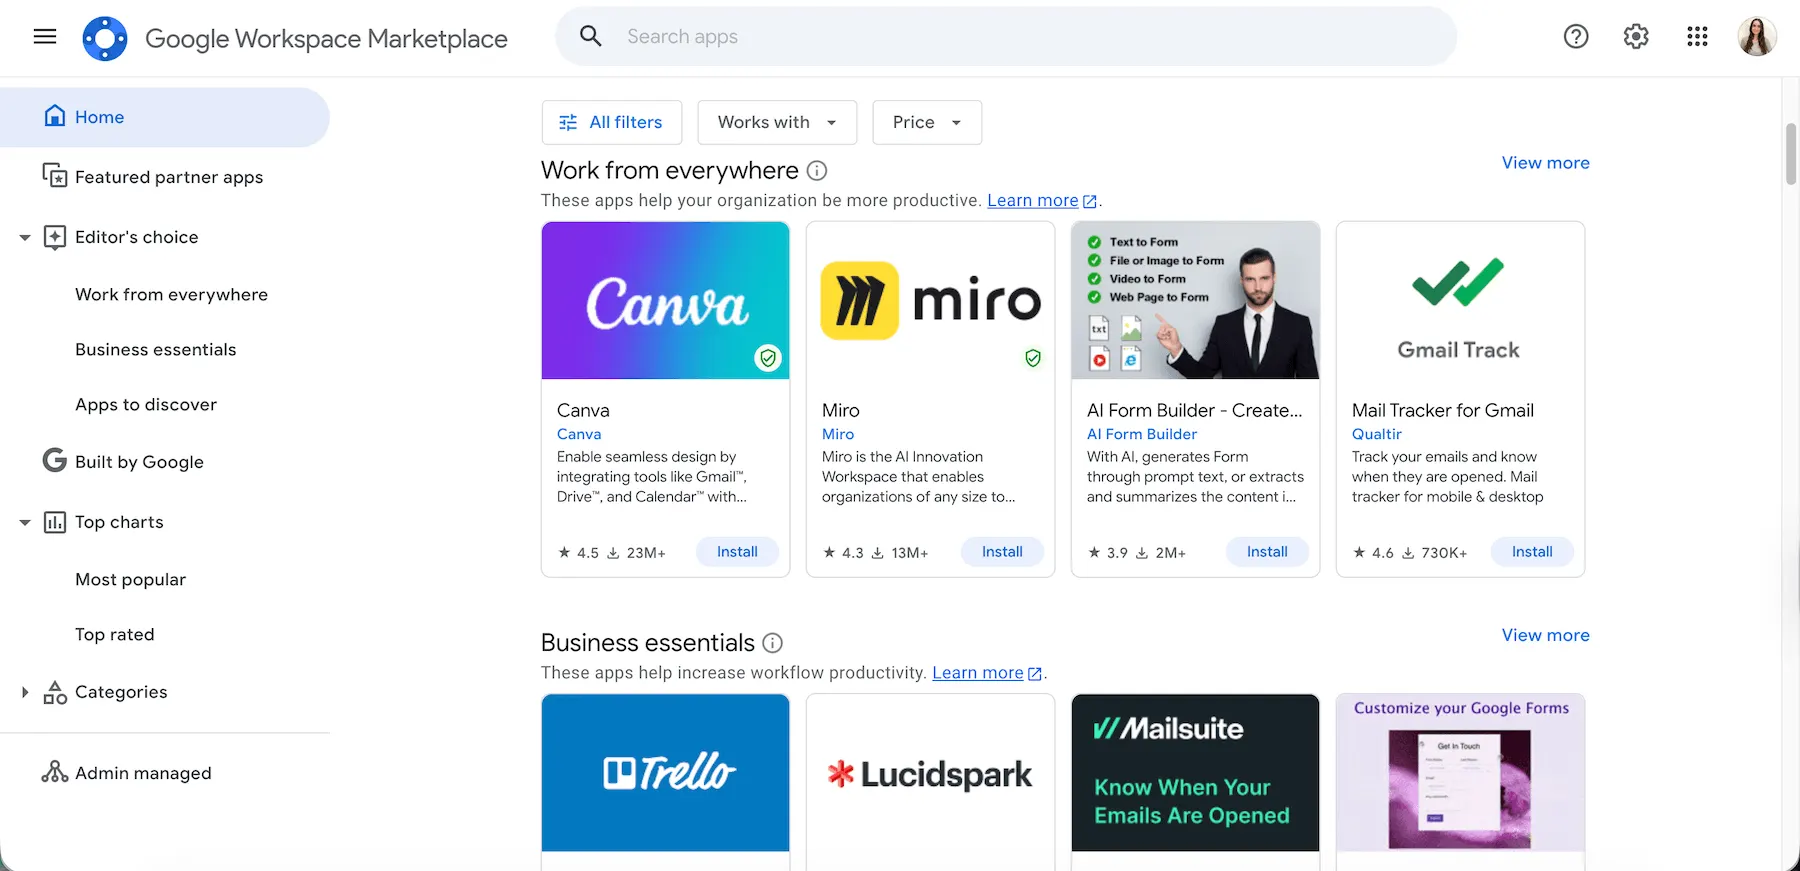The height and width of the screenshot is (871, 1800).
Task: Click the Featured partner apps icon
Action: tap(55, 176)
